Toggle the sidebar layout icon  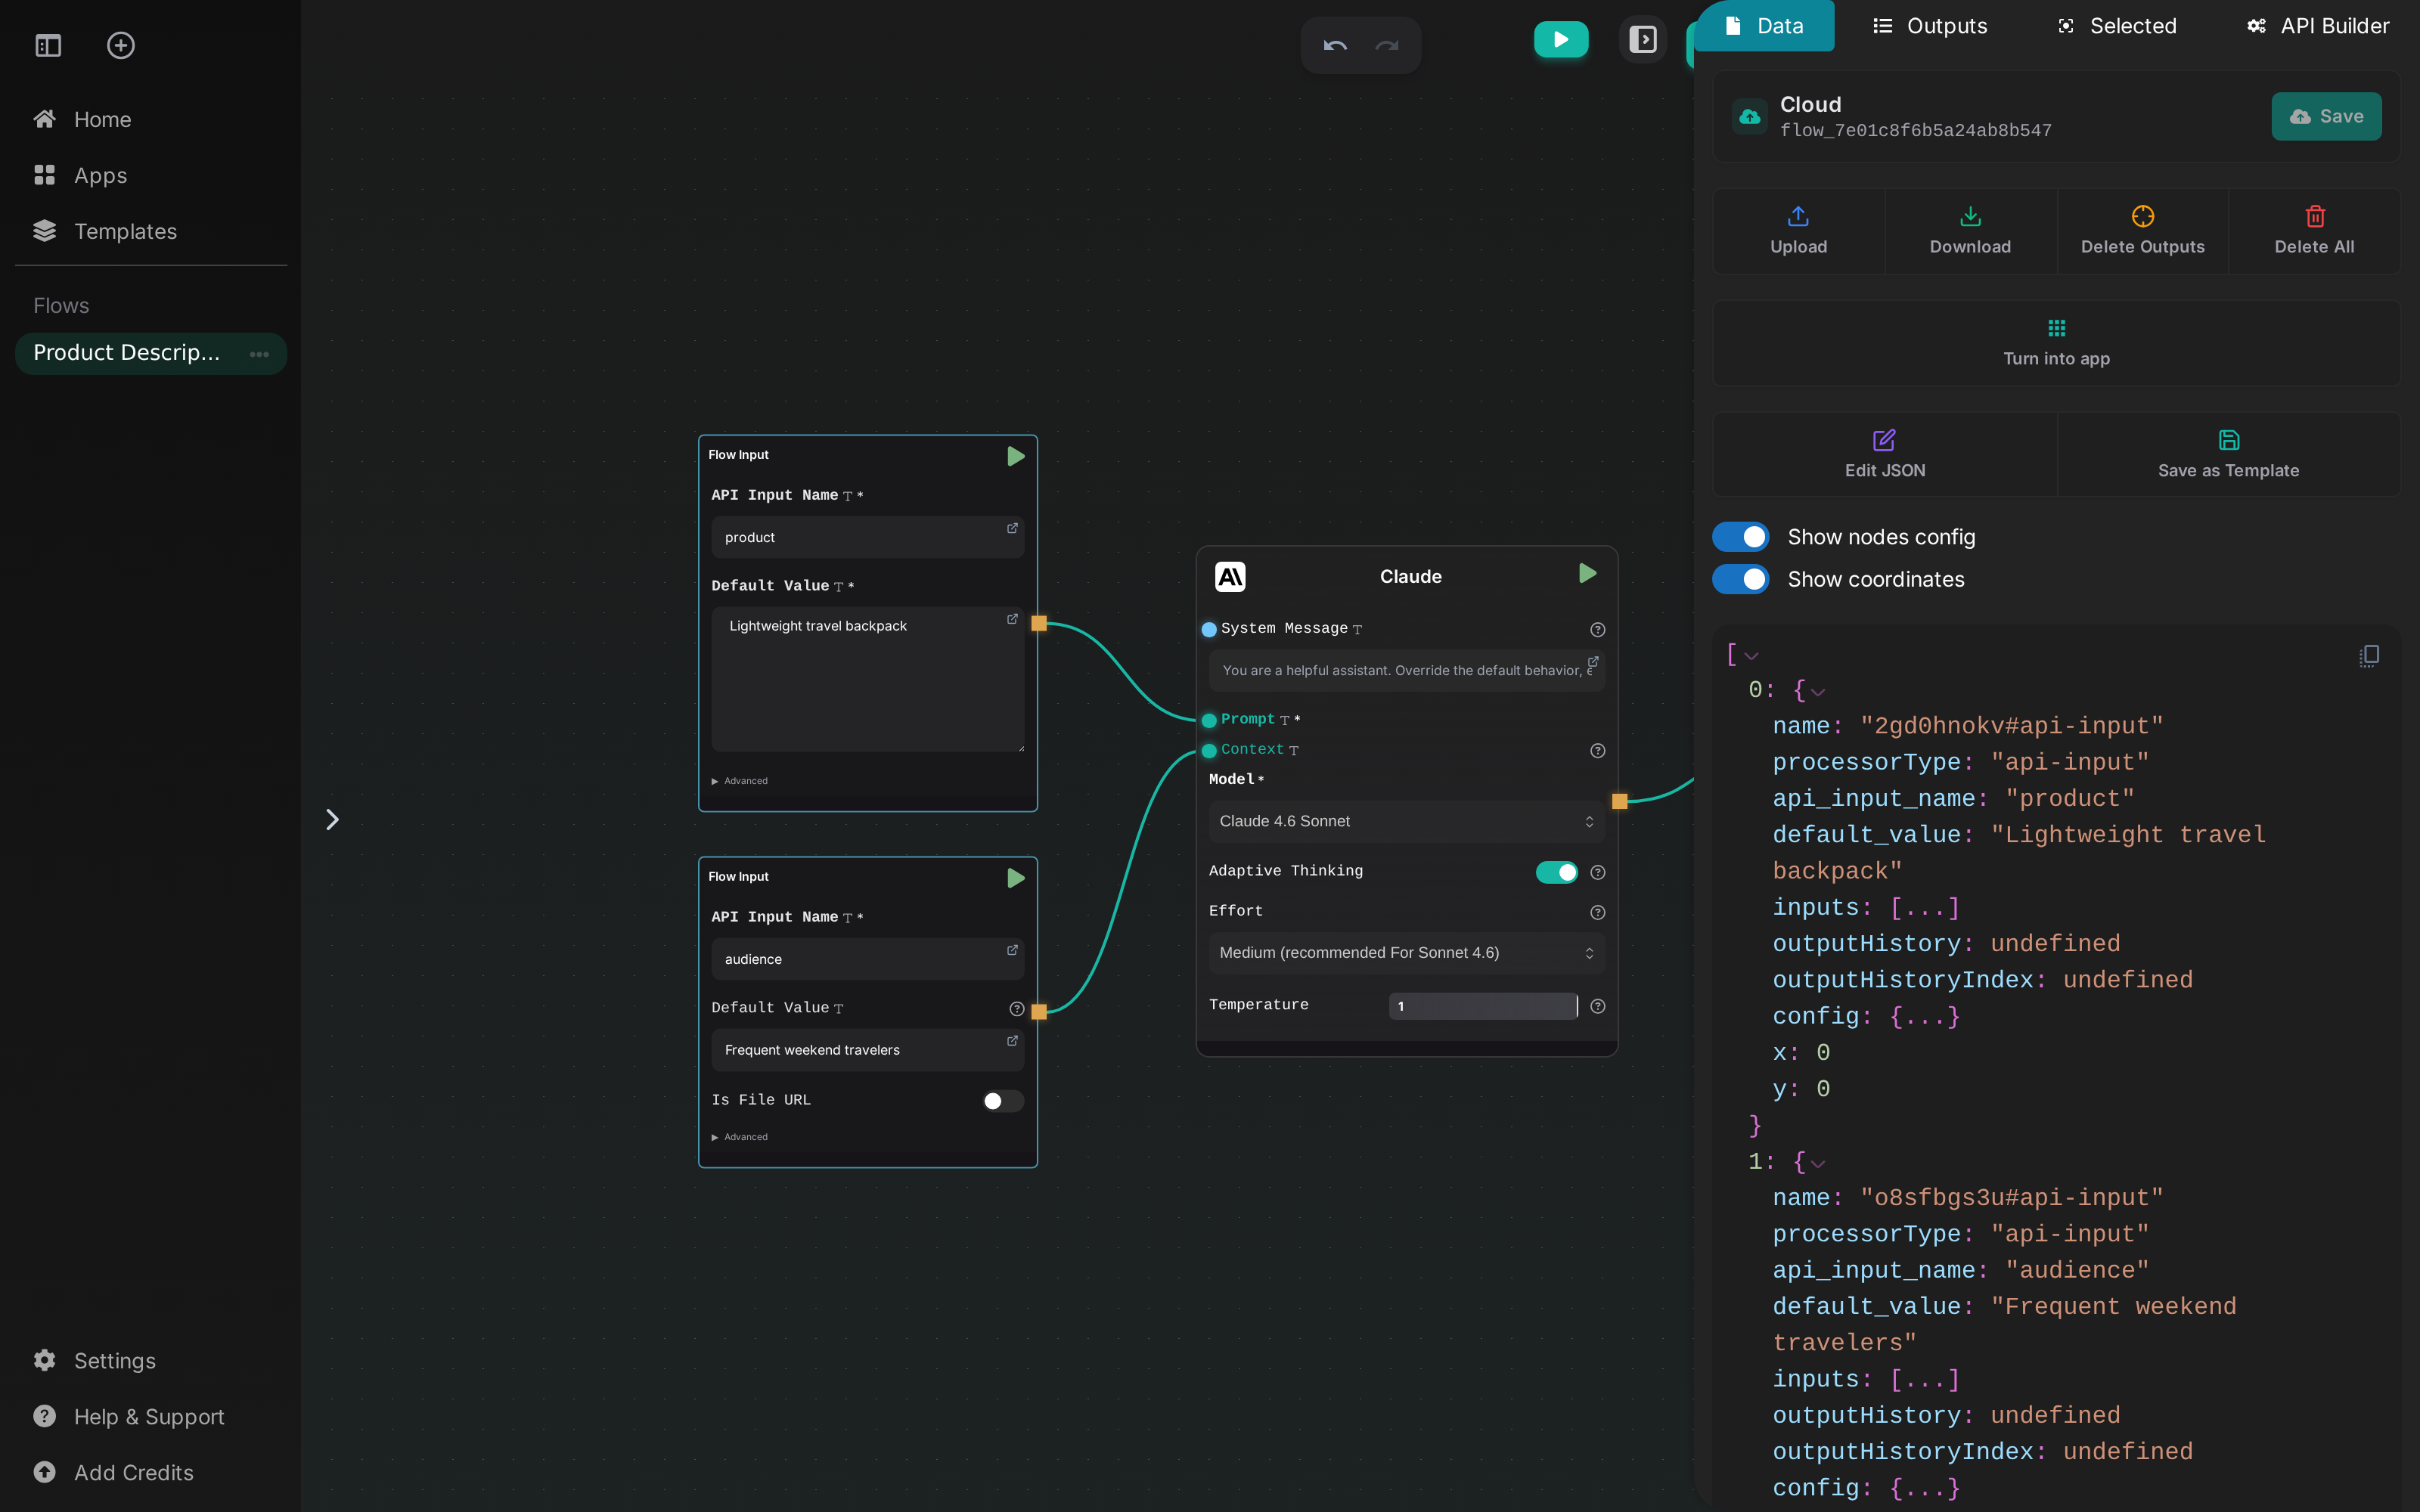48,45
